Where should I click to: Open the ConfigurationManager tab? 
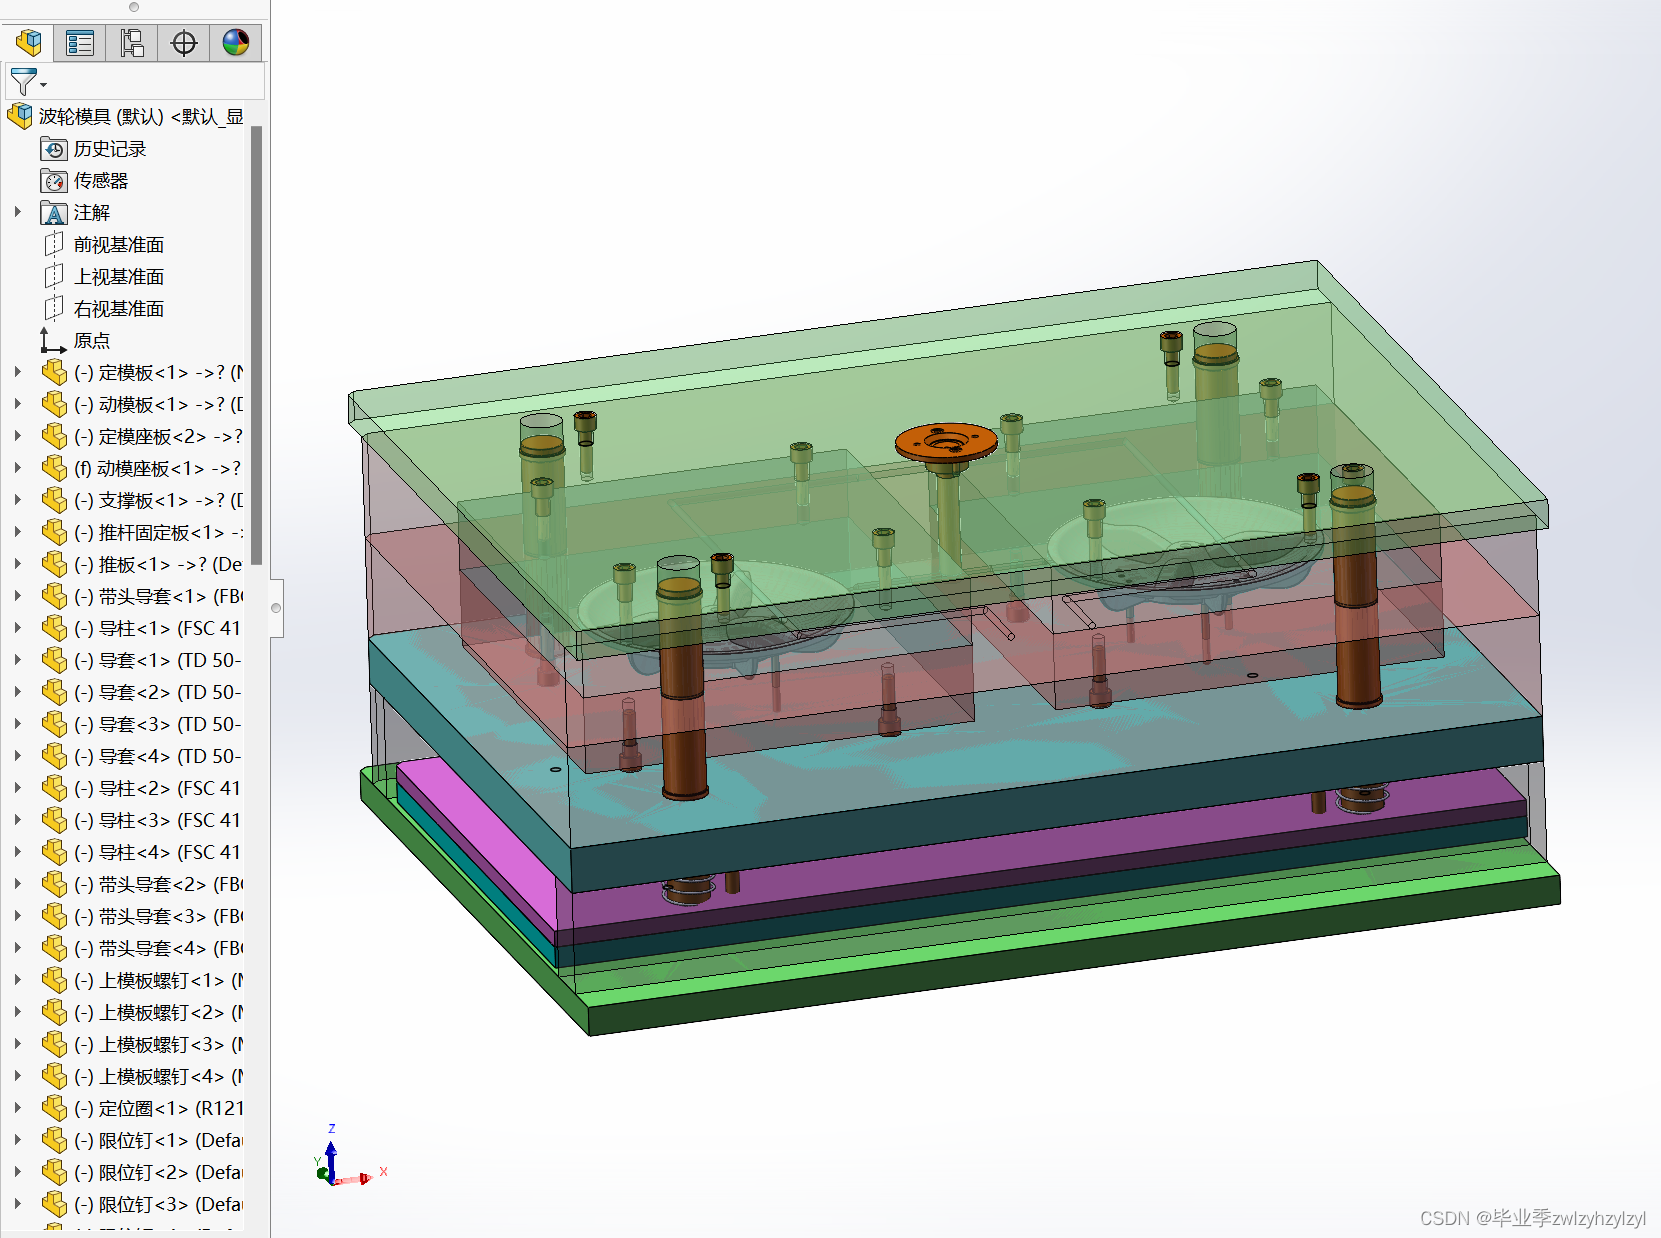point(132,43)
